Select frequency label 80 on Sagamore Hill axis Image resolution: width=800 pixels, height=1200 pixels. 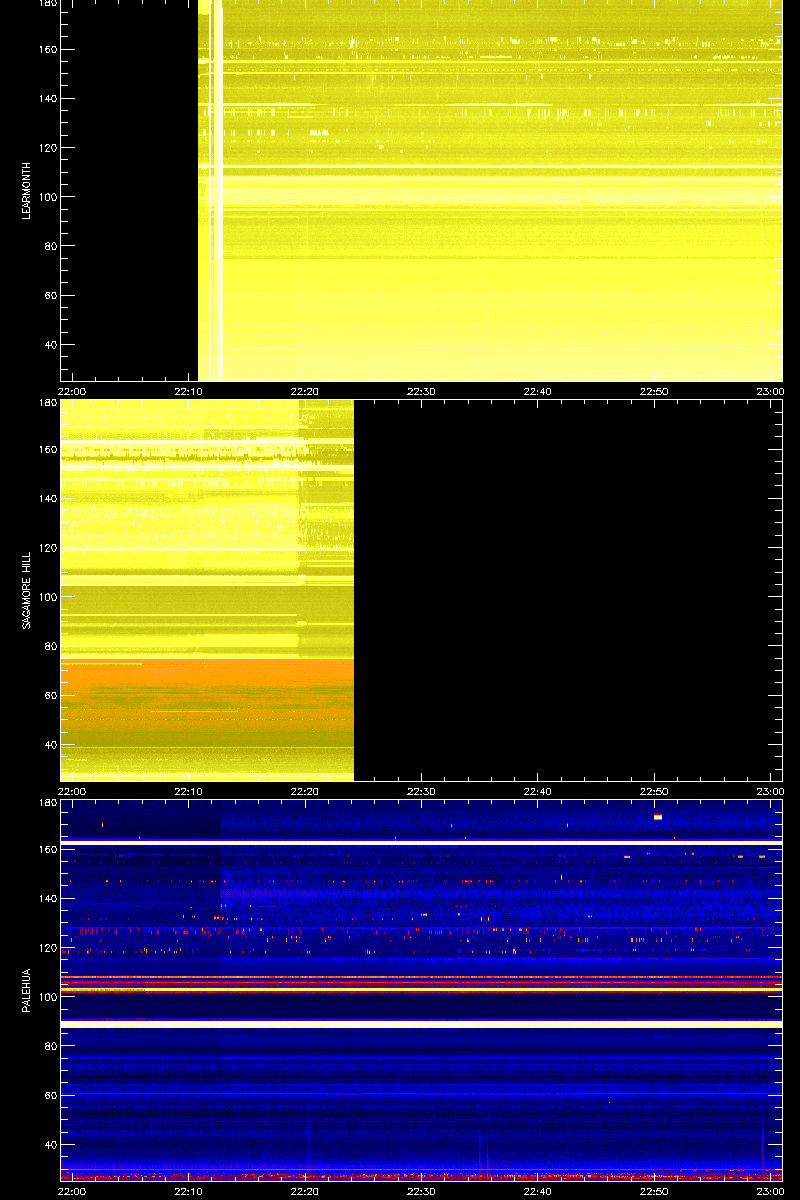tap(50, 646)
